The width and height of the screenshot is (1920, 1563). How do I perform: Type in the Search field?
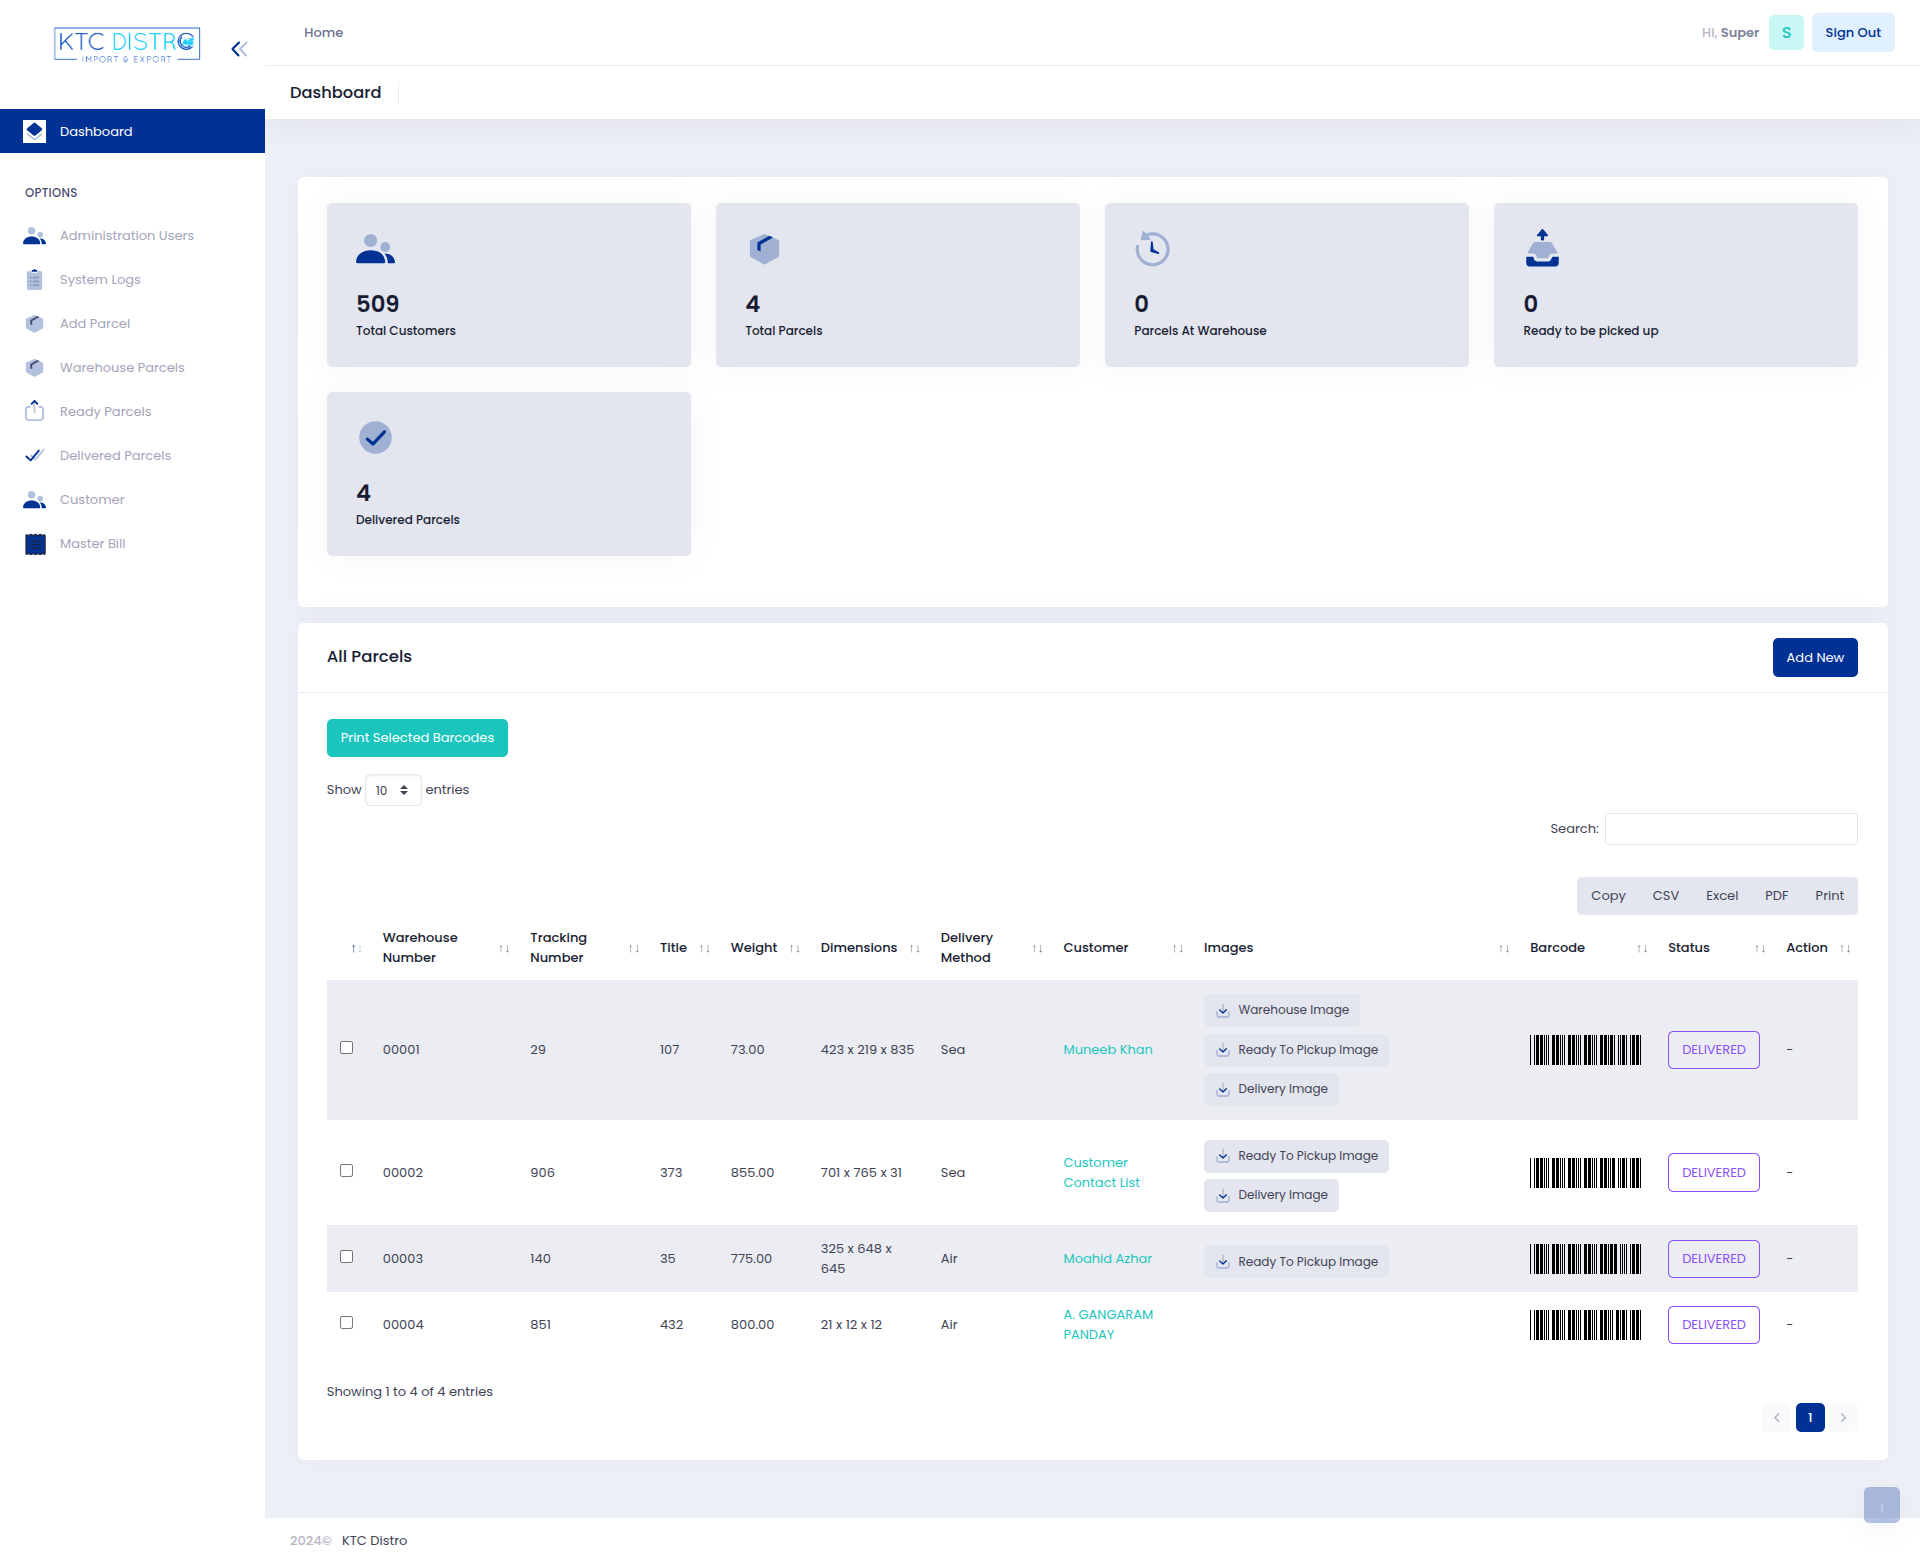point(1731,828)
